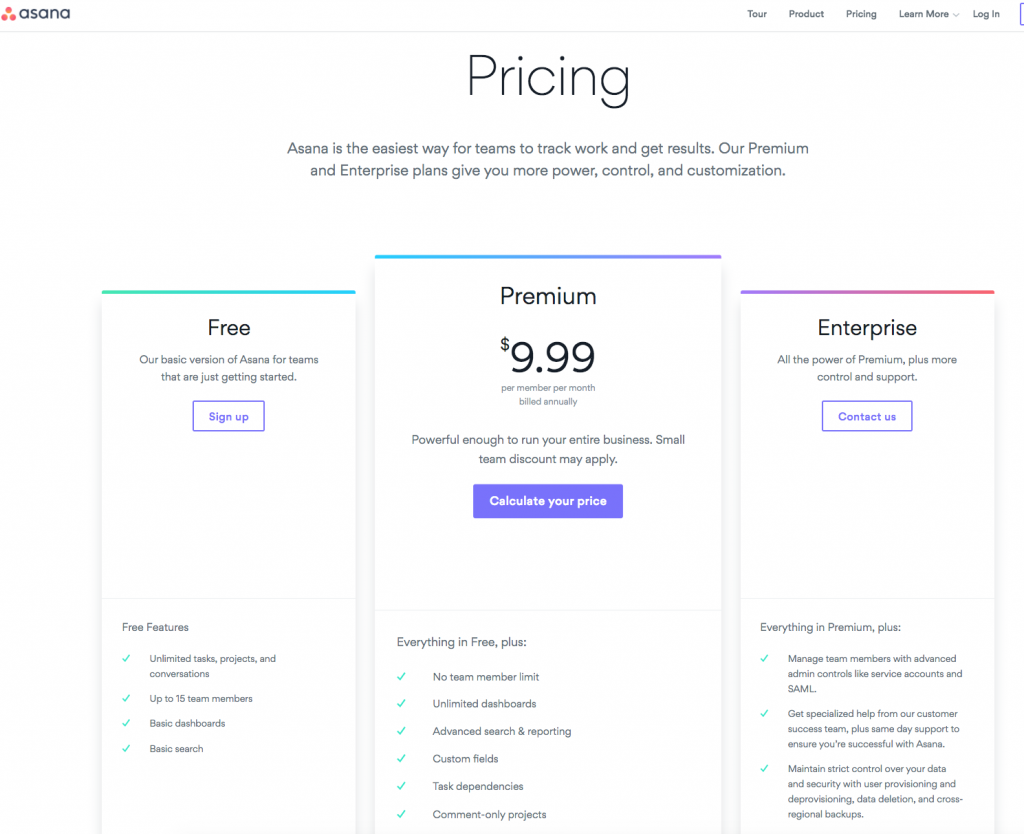This screenshot has width=1024, height=834.
Task: Click checkmark beside "Advanced search & reporting"
Action: pyautogui.click(x=401, y=731)
